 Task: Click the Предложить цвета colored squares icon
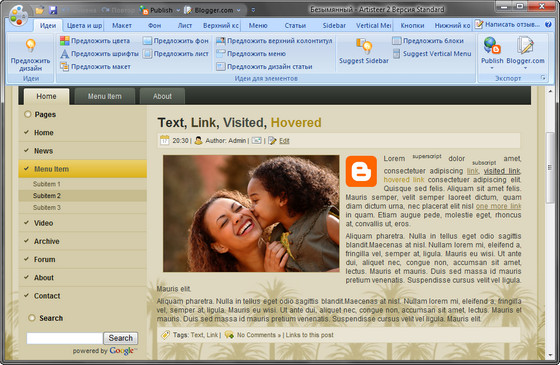pos(65,41)
